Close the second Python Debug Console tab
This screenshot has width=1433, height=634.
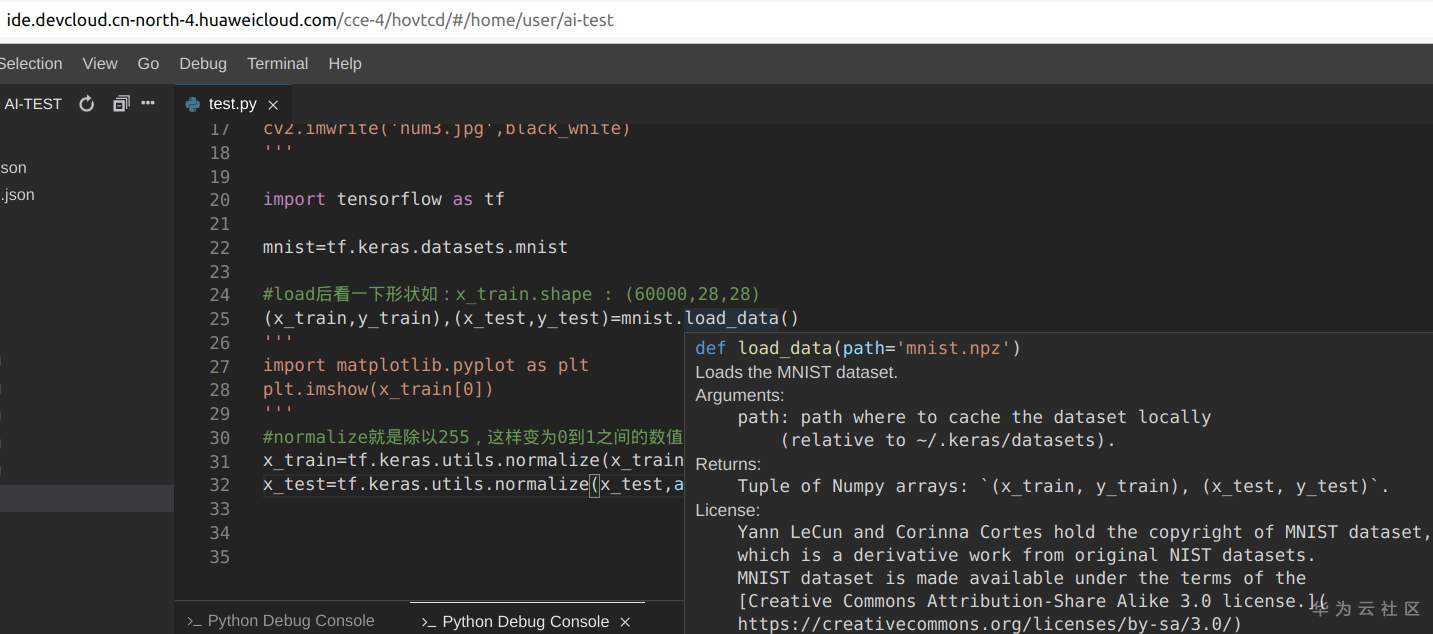pos(625,622)
